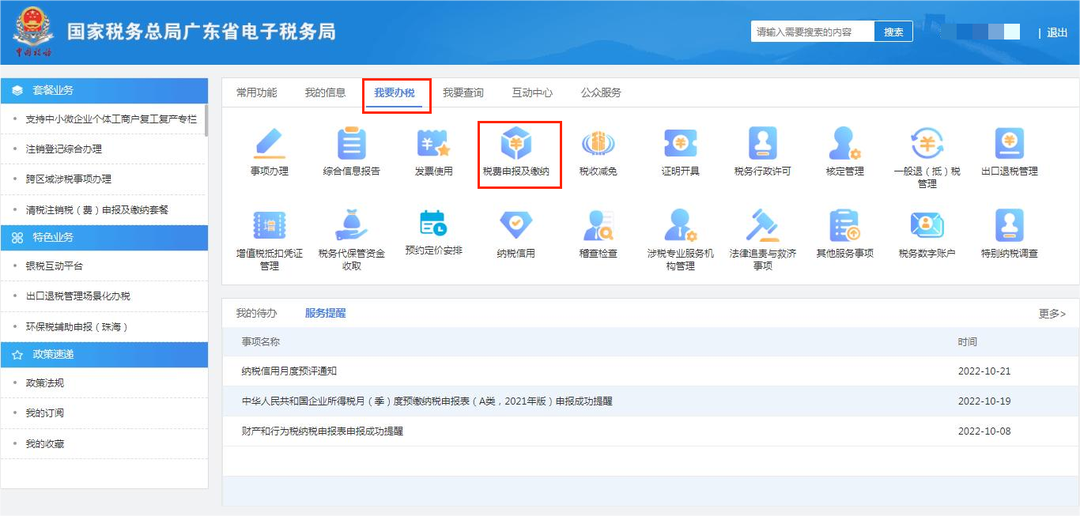1080x516 pixels.
Task: Open 特别纳税调查 icon
Action: coord(1009,225)
